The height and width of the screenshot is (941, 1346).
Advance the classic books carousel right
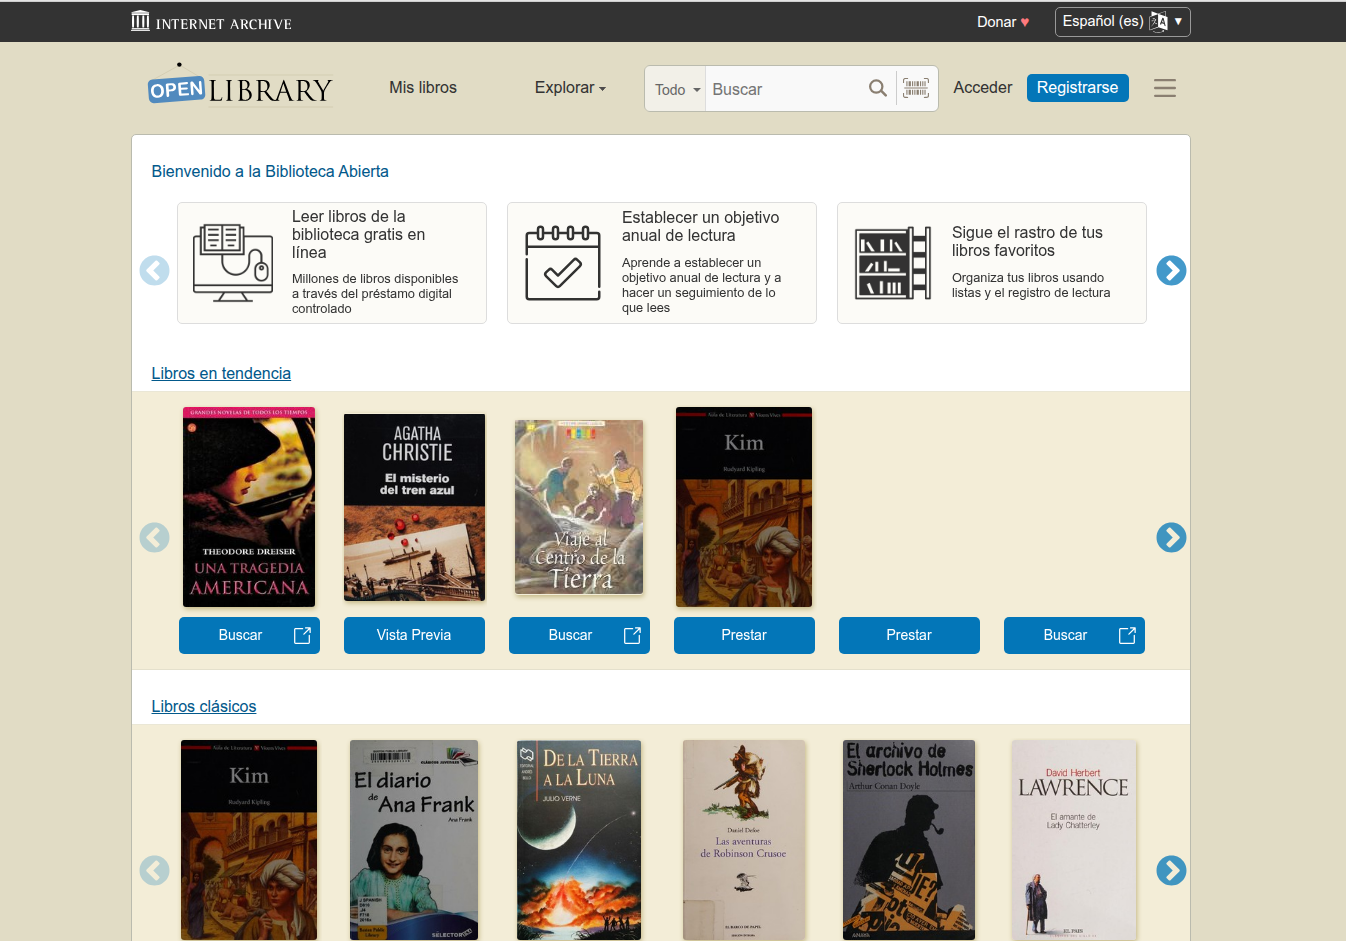click(x=1170, y=870)
